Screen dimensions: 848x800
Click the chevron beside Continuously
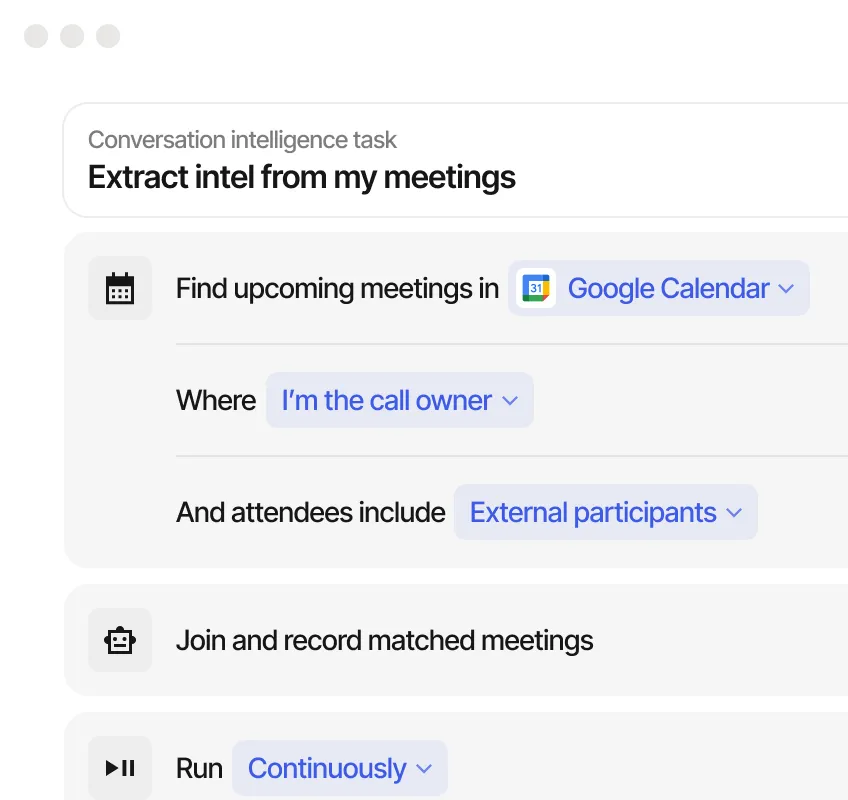click(424, 769)
